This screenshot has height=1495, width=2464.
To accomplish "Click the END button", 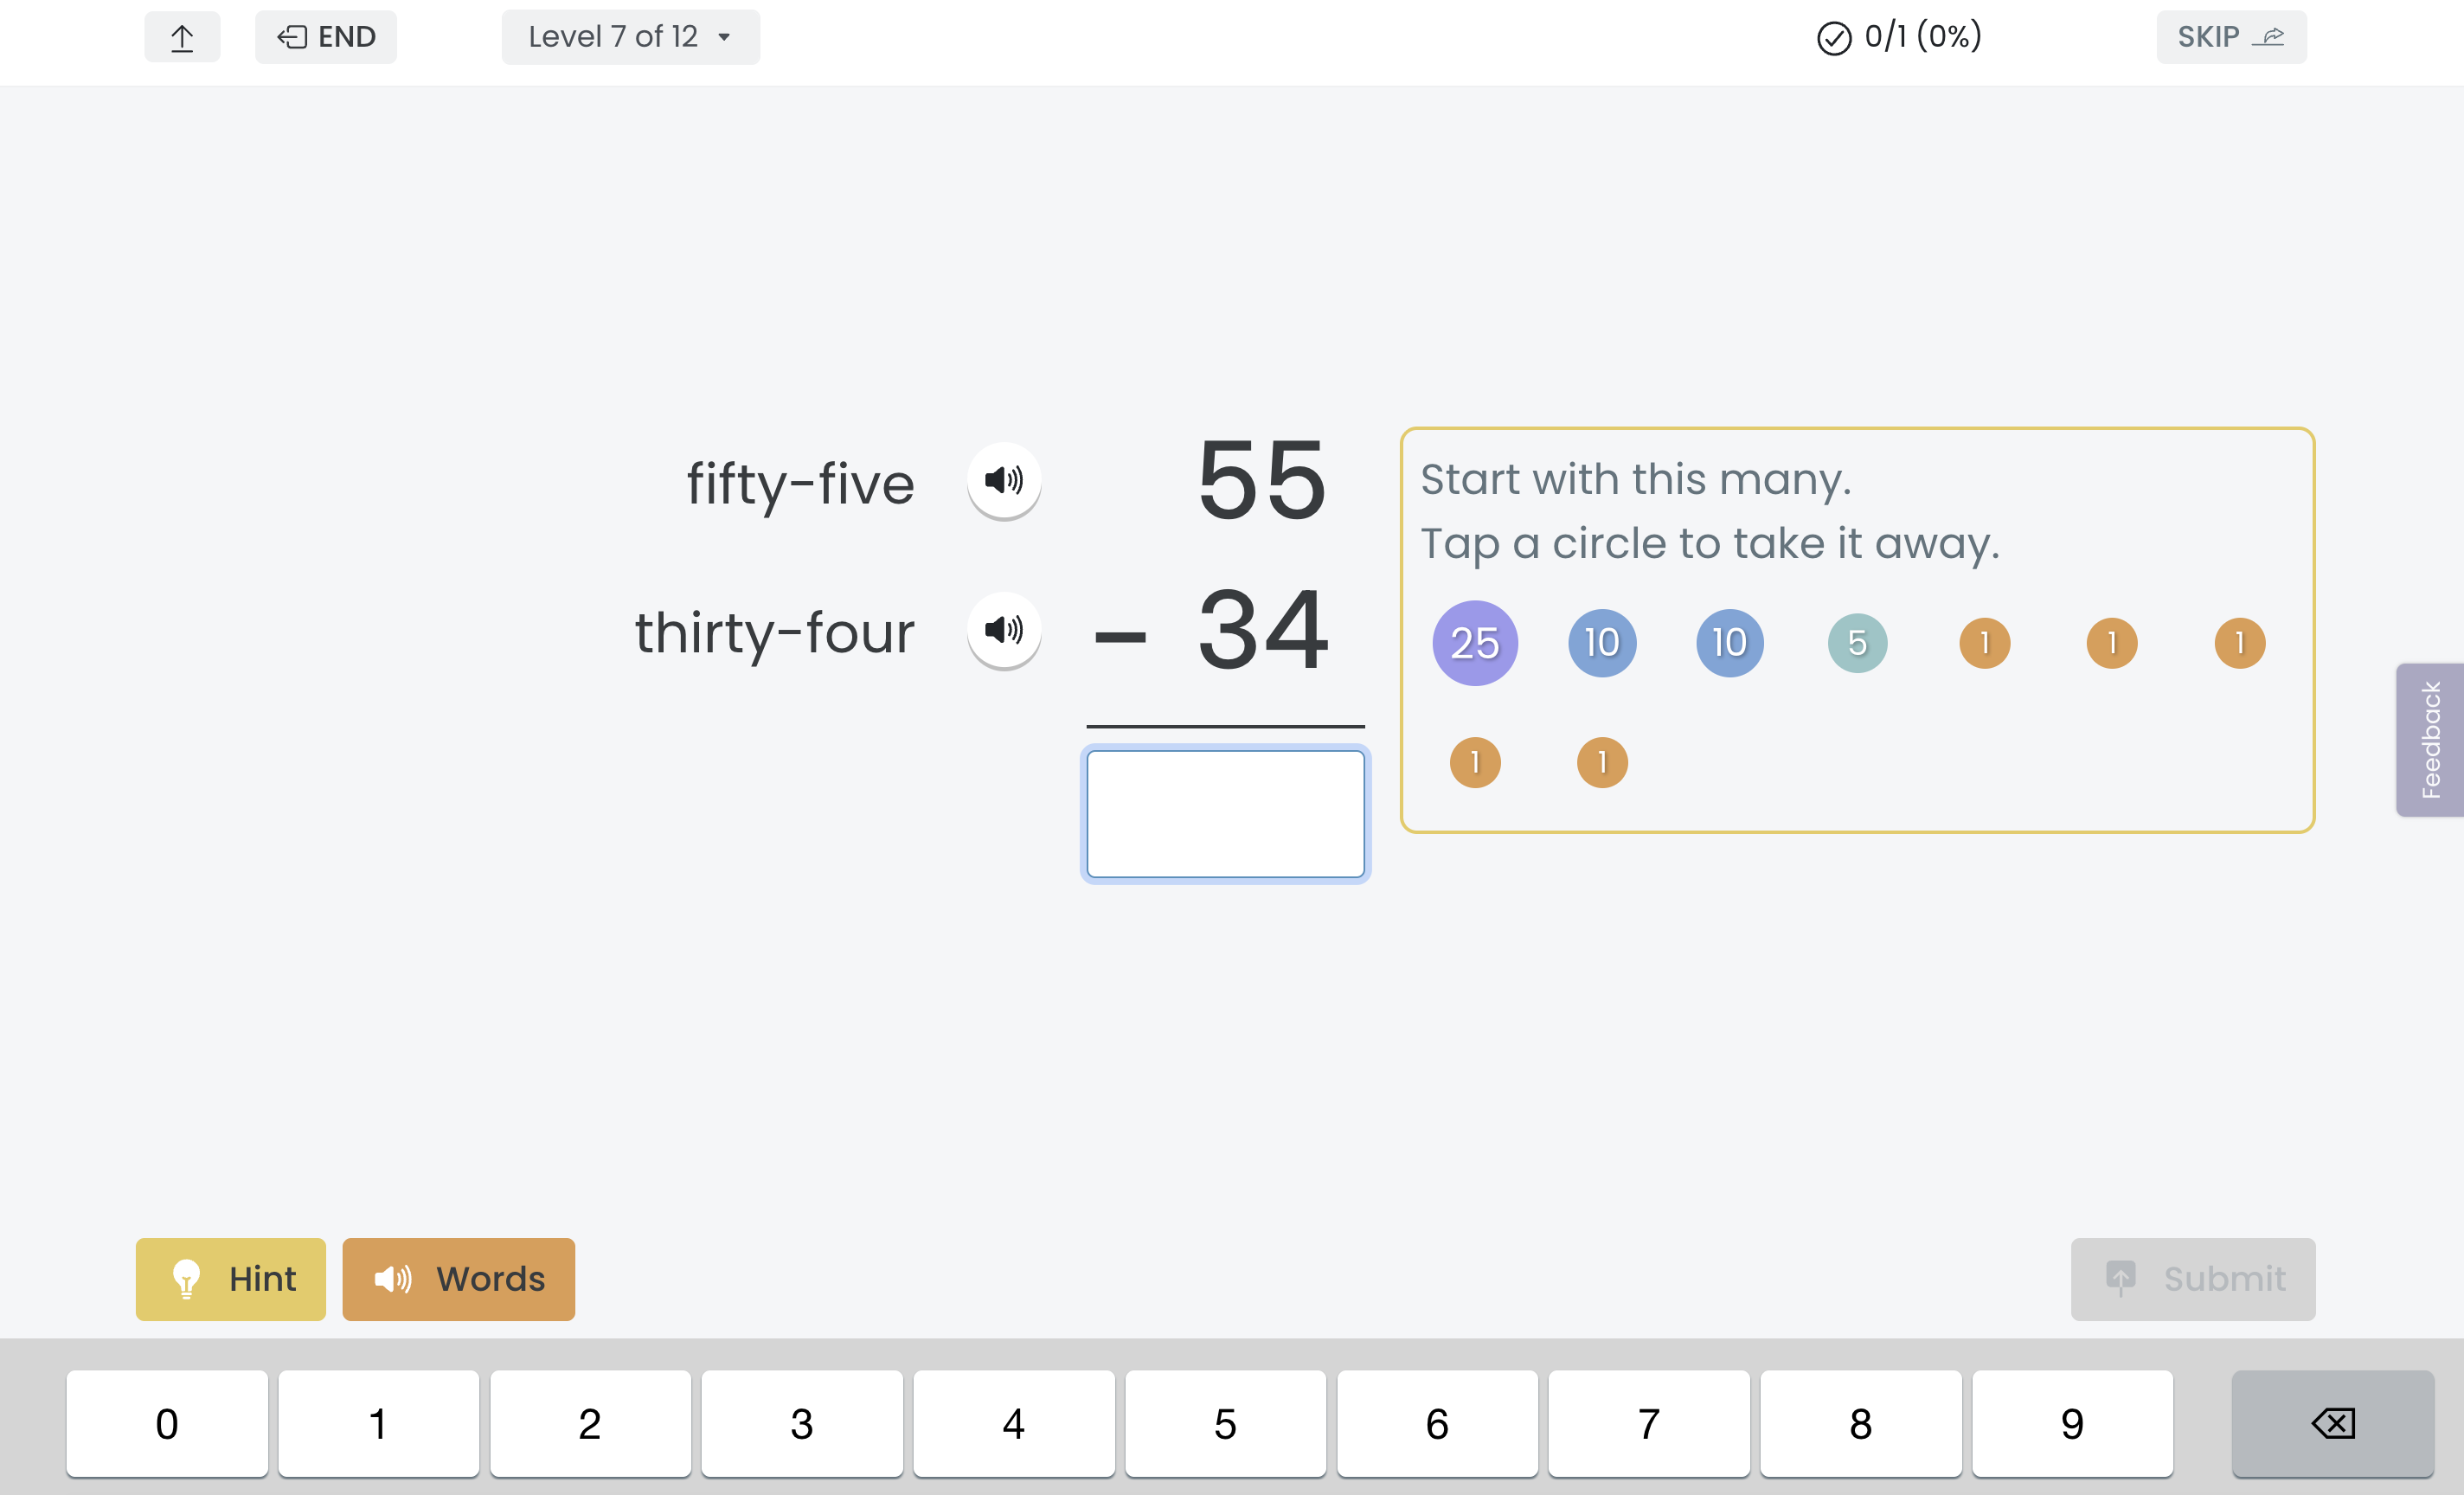I will tap(326, 37).
